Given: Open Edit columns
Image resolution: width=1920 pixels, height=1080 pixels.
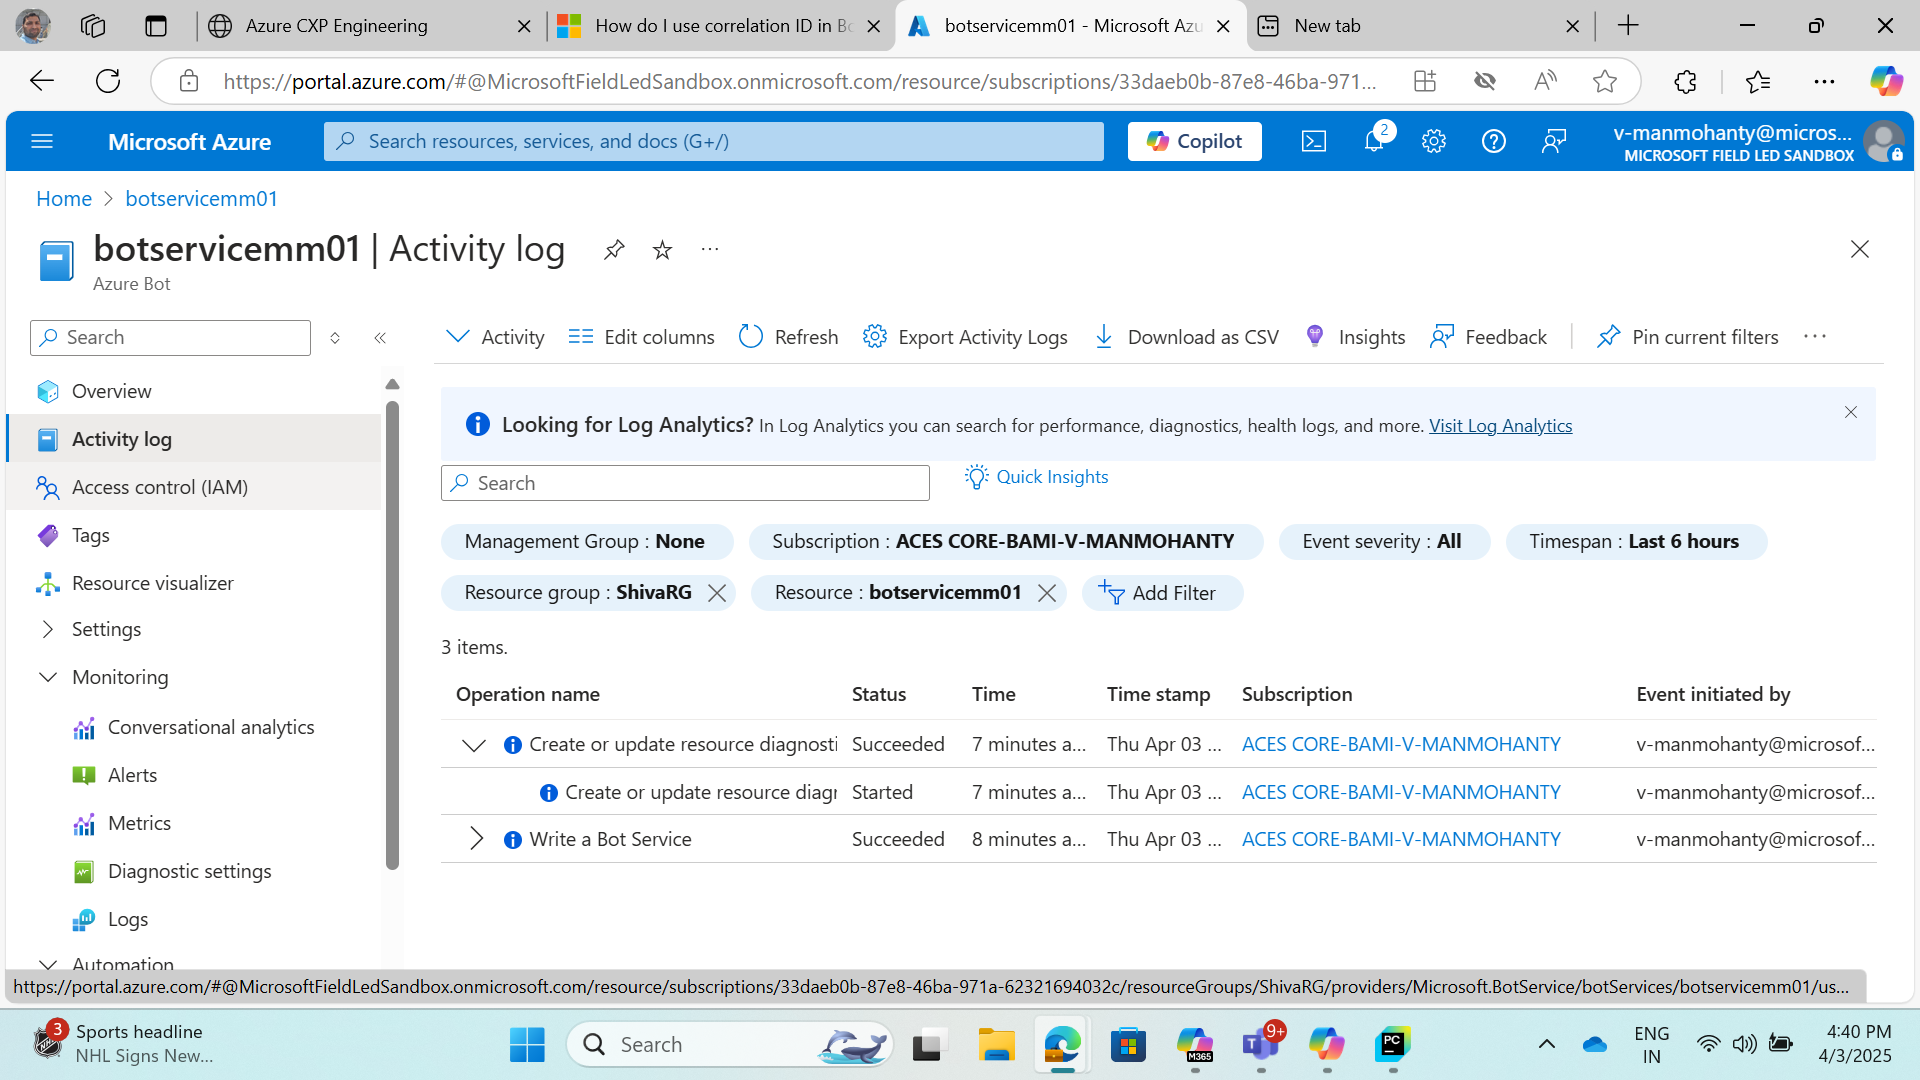Looking at the screenshot, I should tap(641, 337).
